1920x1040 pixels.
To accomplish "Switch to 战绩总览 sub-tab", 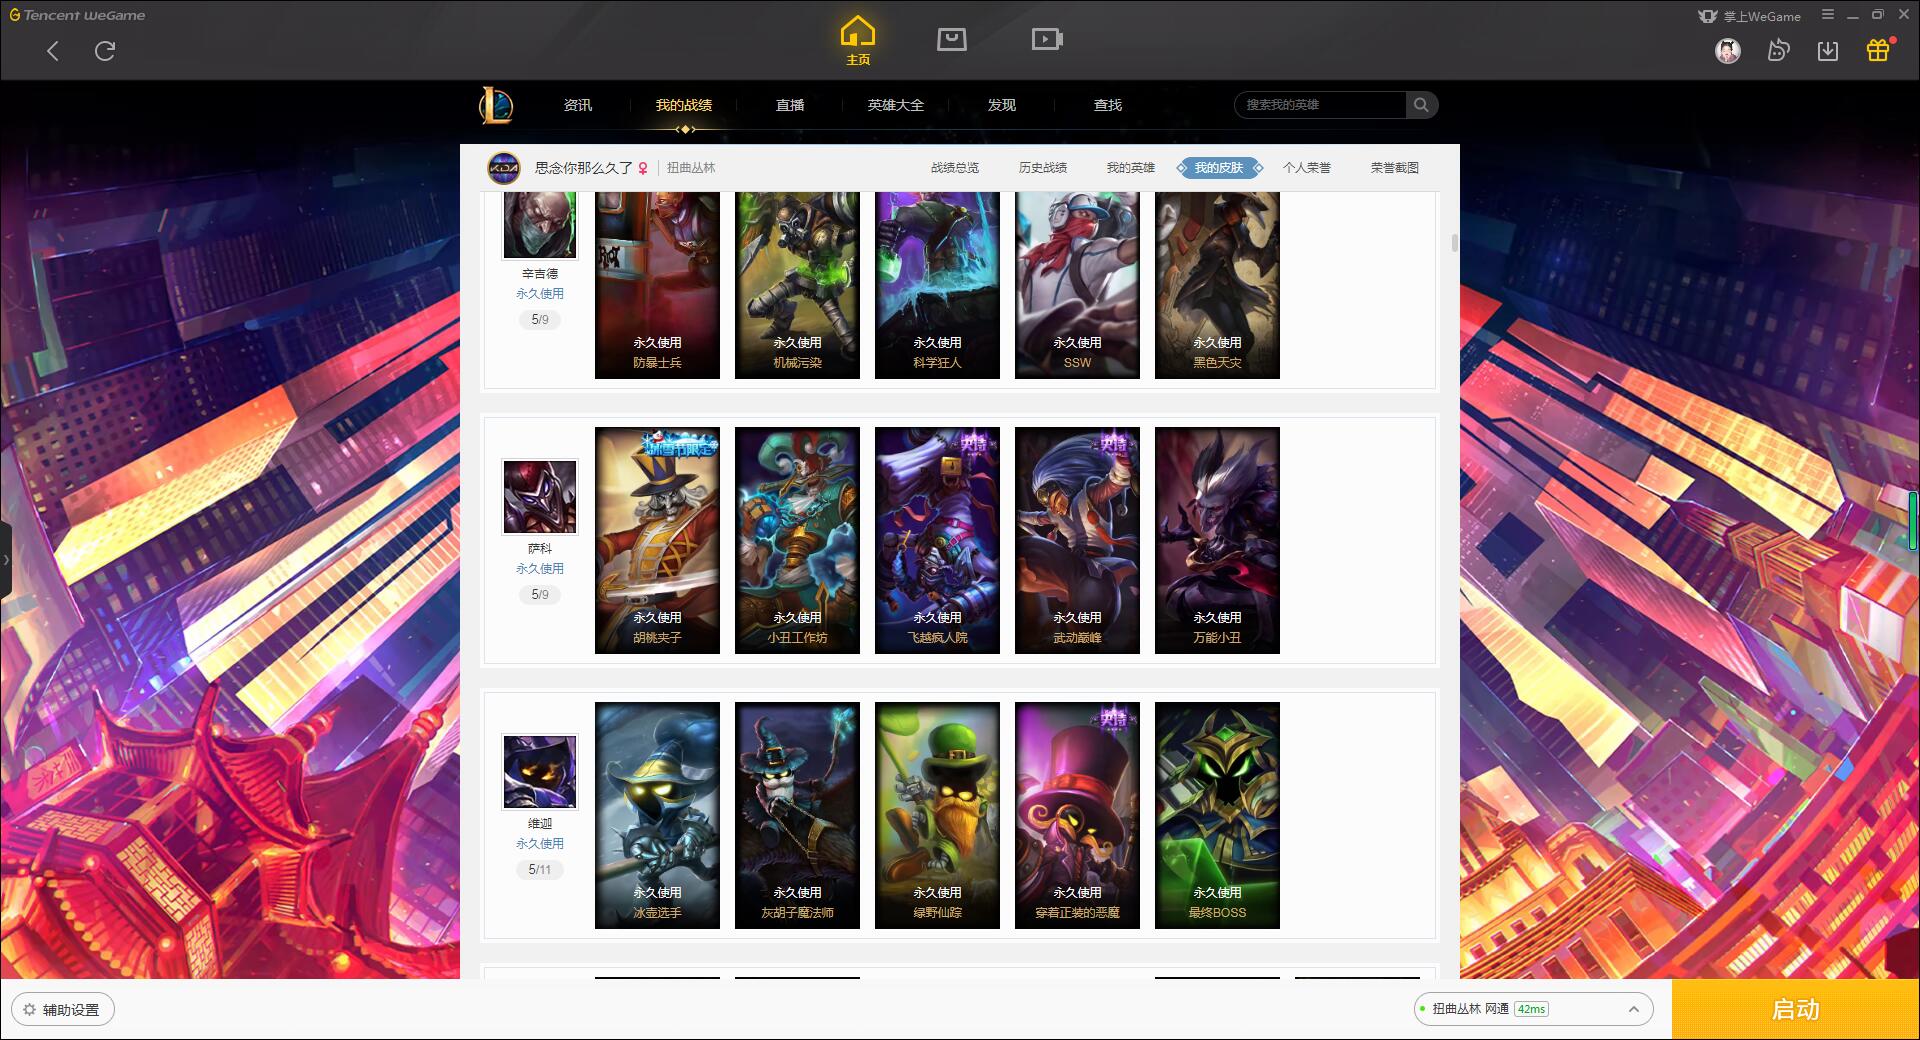I will (955, 168).
